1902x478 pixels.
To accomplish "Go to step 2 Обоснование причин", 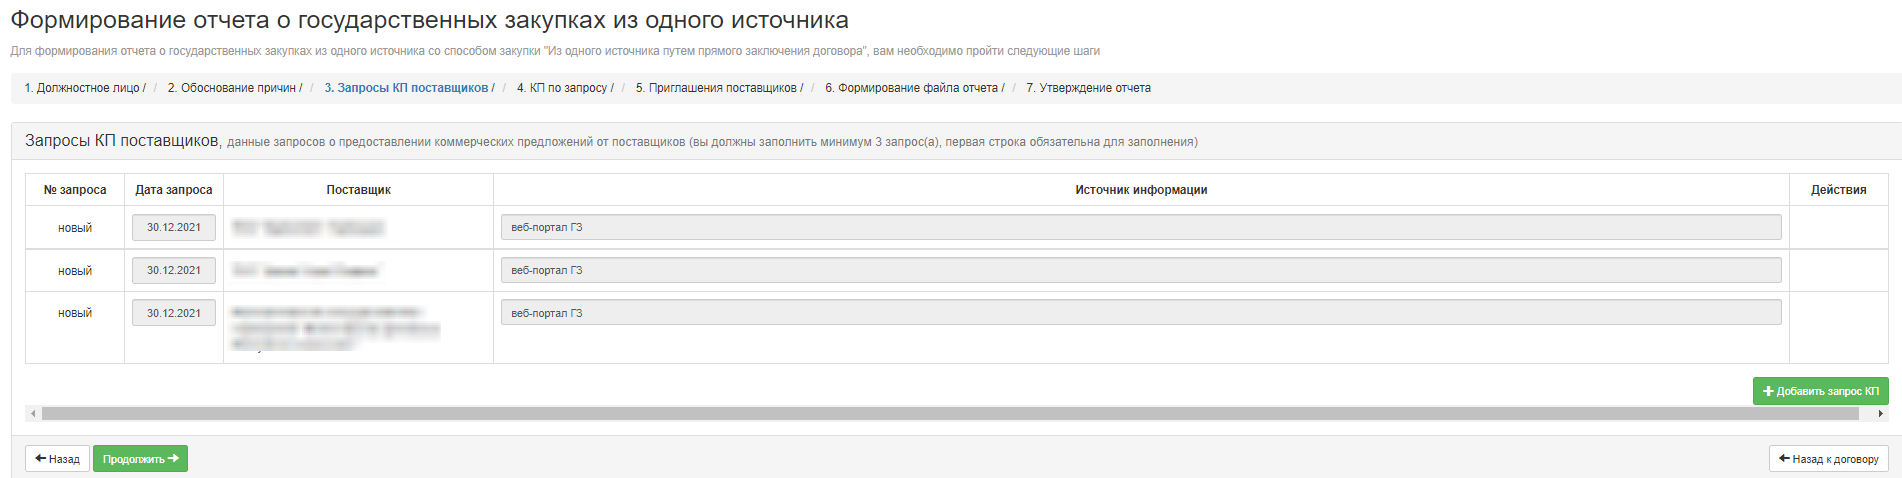I will [x=231, y=88].
